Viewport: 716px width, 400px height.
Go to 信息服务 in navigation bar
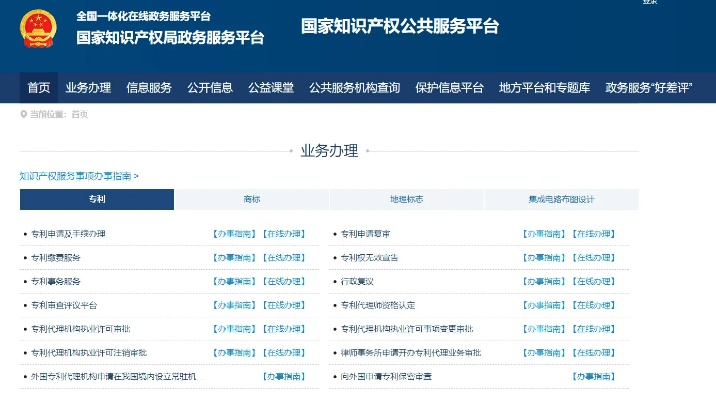(x=149, y=87)
